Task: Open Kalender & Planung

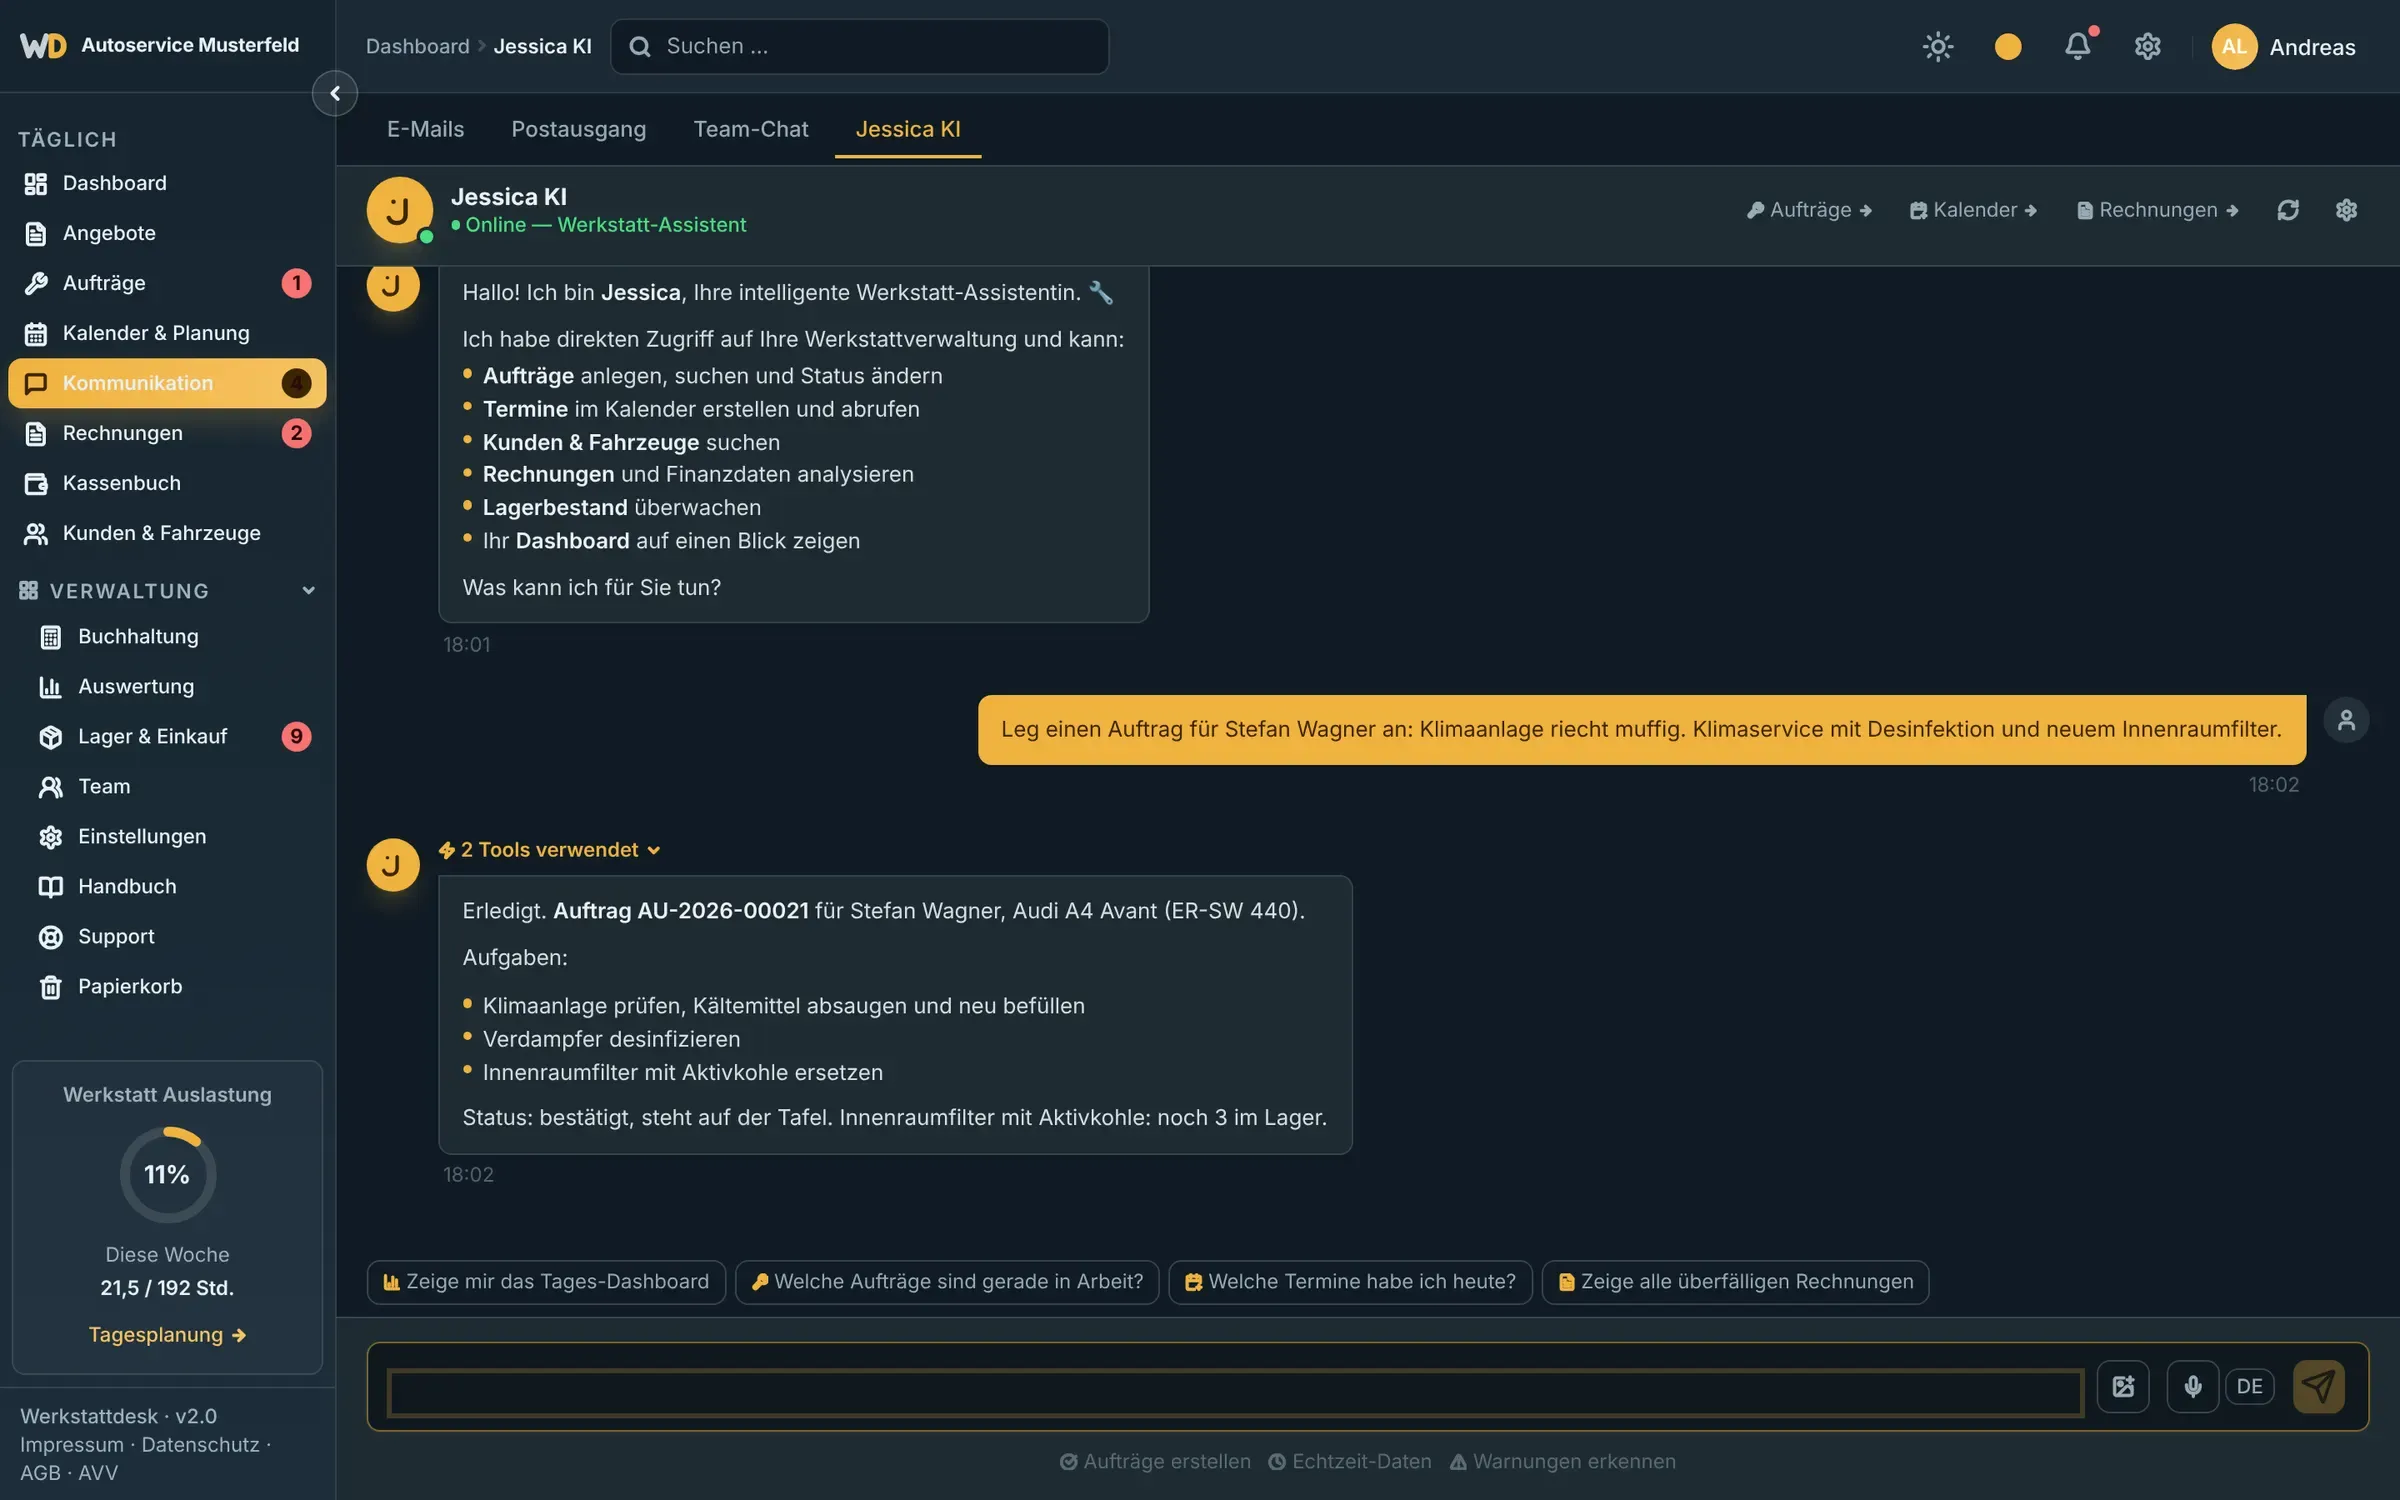Action: tap(167, 333)
